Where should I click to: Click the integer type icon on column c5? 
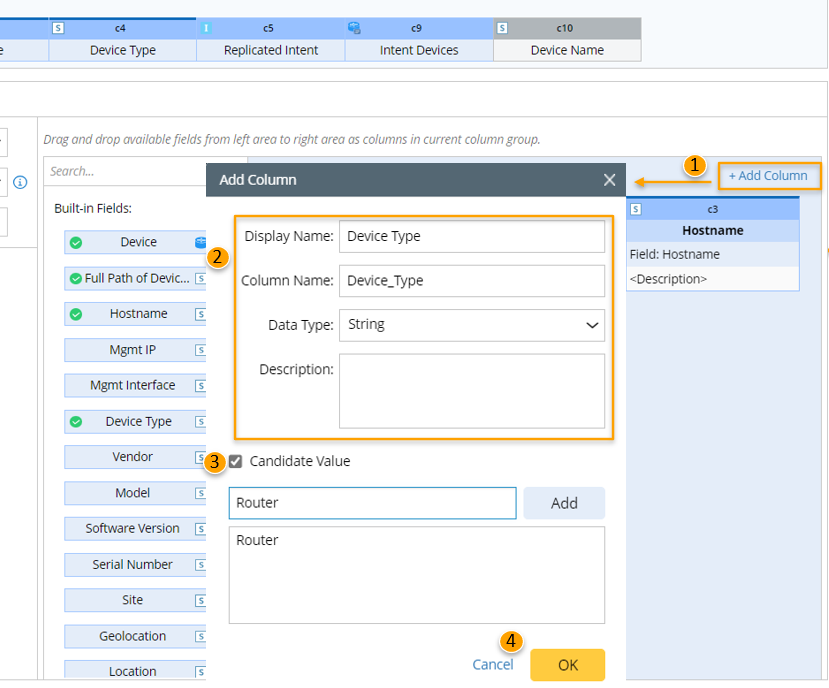tap(206, 28)
